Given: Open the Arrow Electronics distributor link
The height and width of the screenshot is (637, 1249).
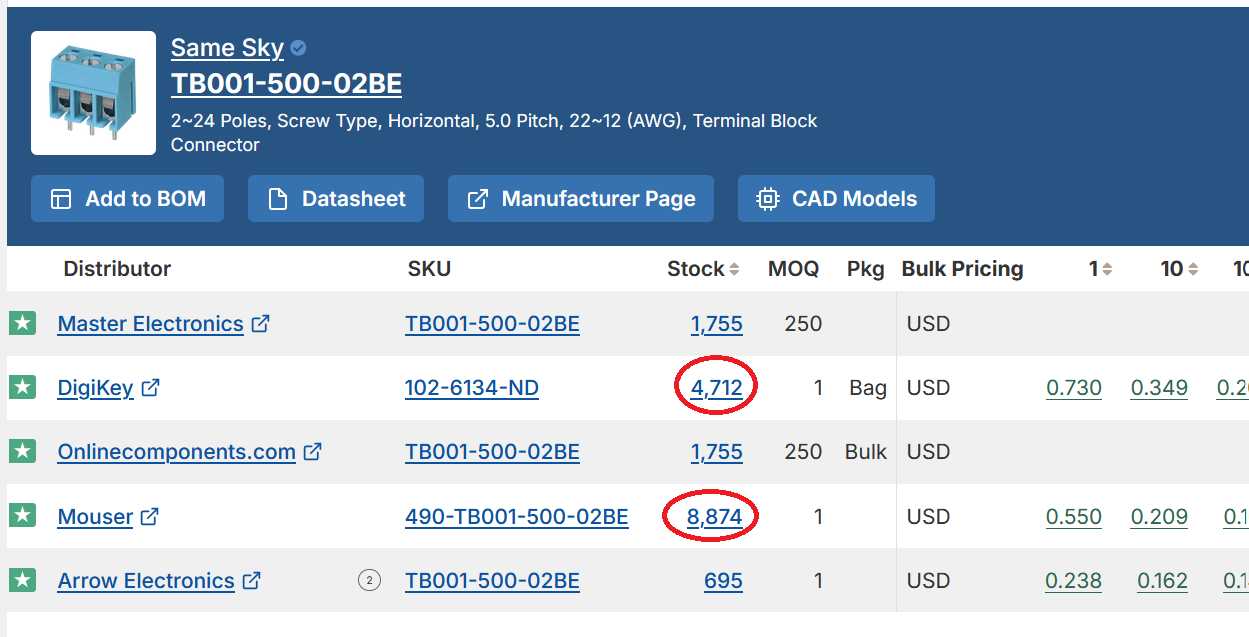Looking at the screenshot, I should pyautogui.click(x=146, y=581).
